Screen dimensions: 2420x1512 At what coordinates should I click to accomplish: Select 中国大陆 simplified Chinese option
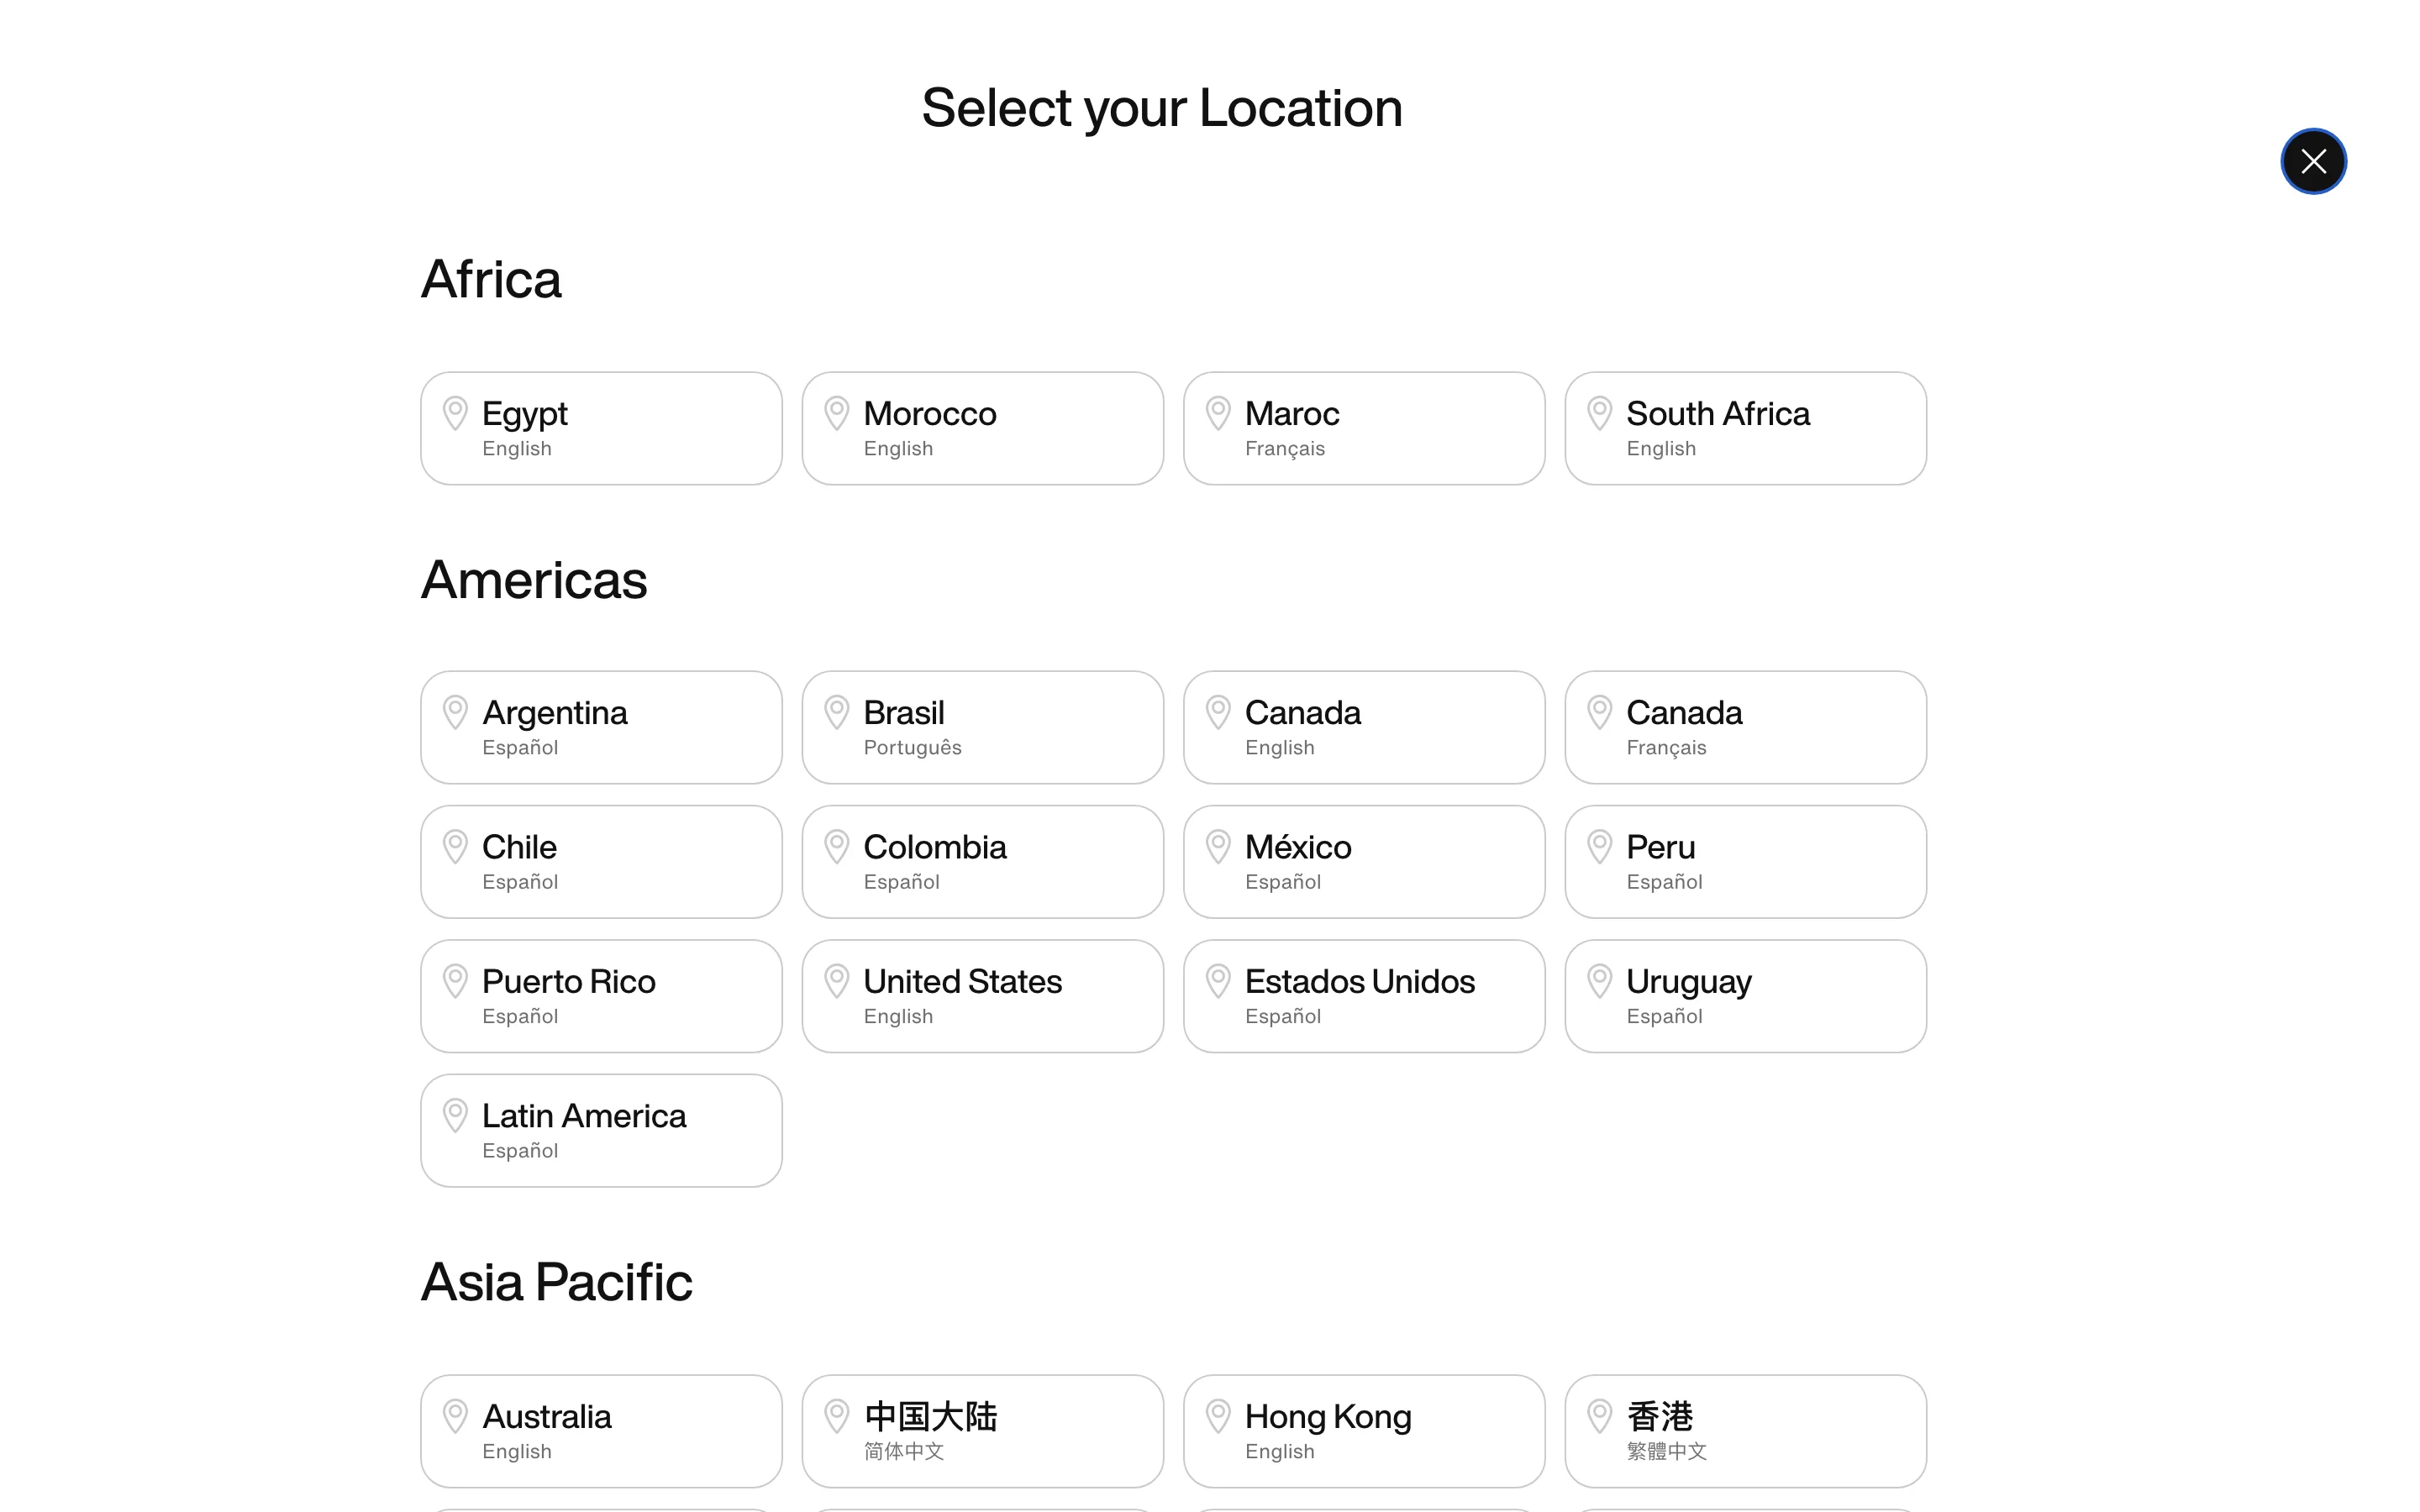(x=982, y=1430)
